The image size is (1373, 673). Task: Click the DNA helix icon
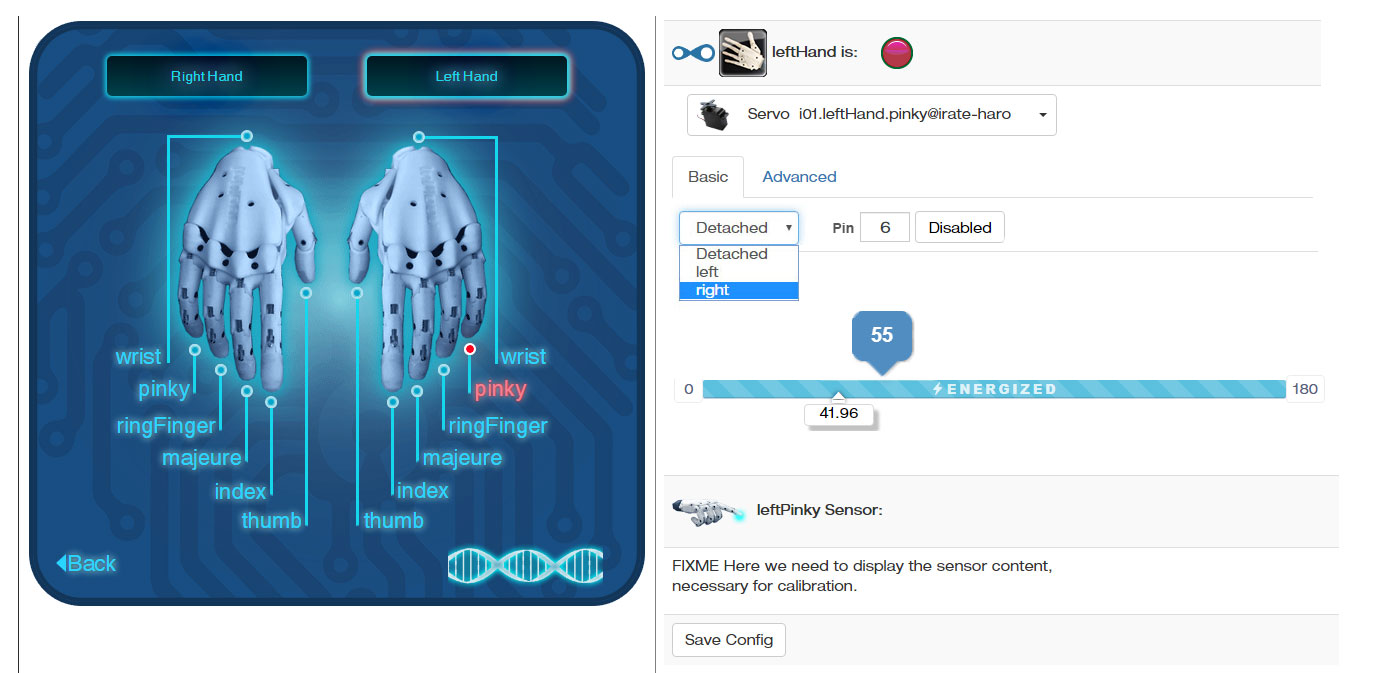tap(526, 565)
